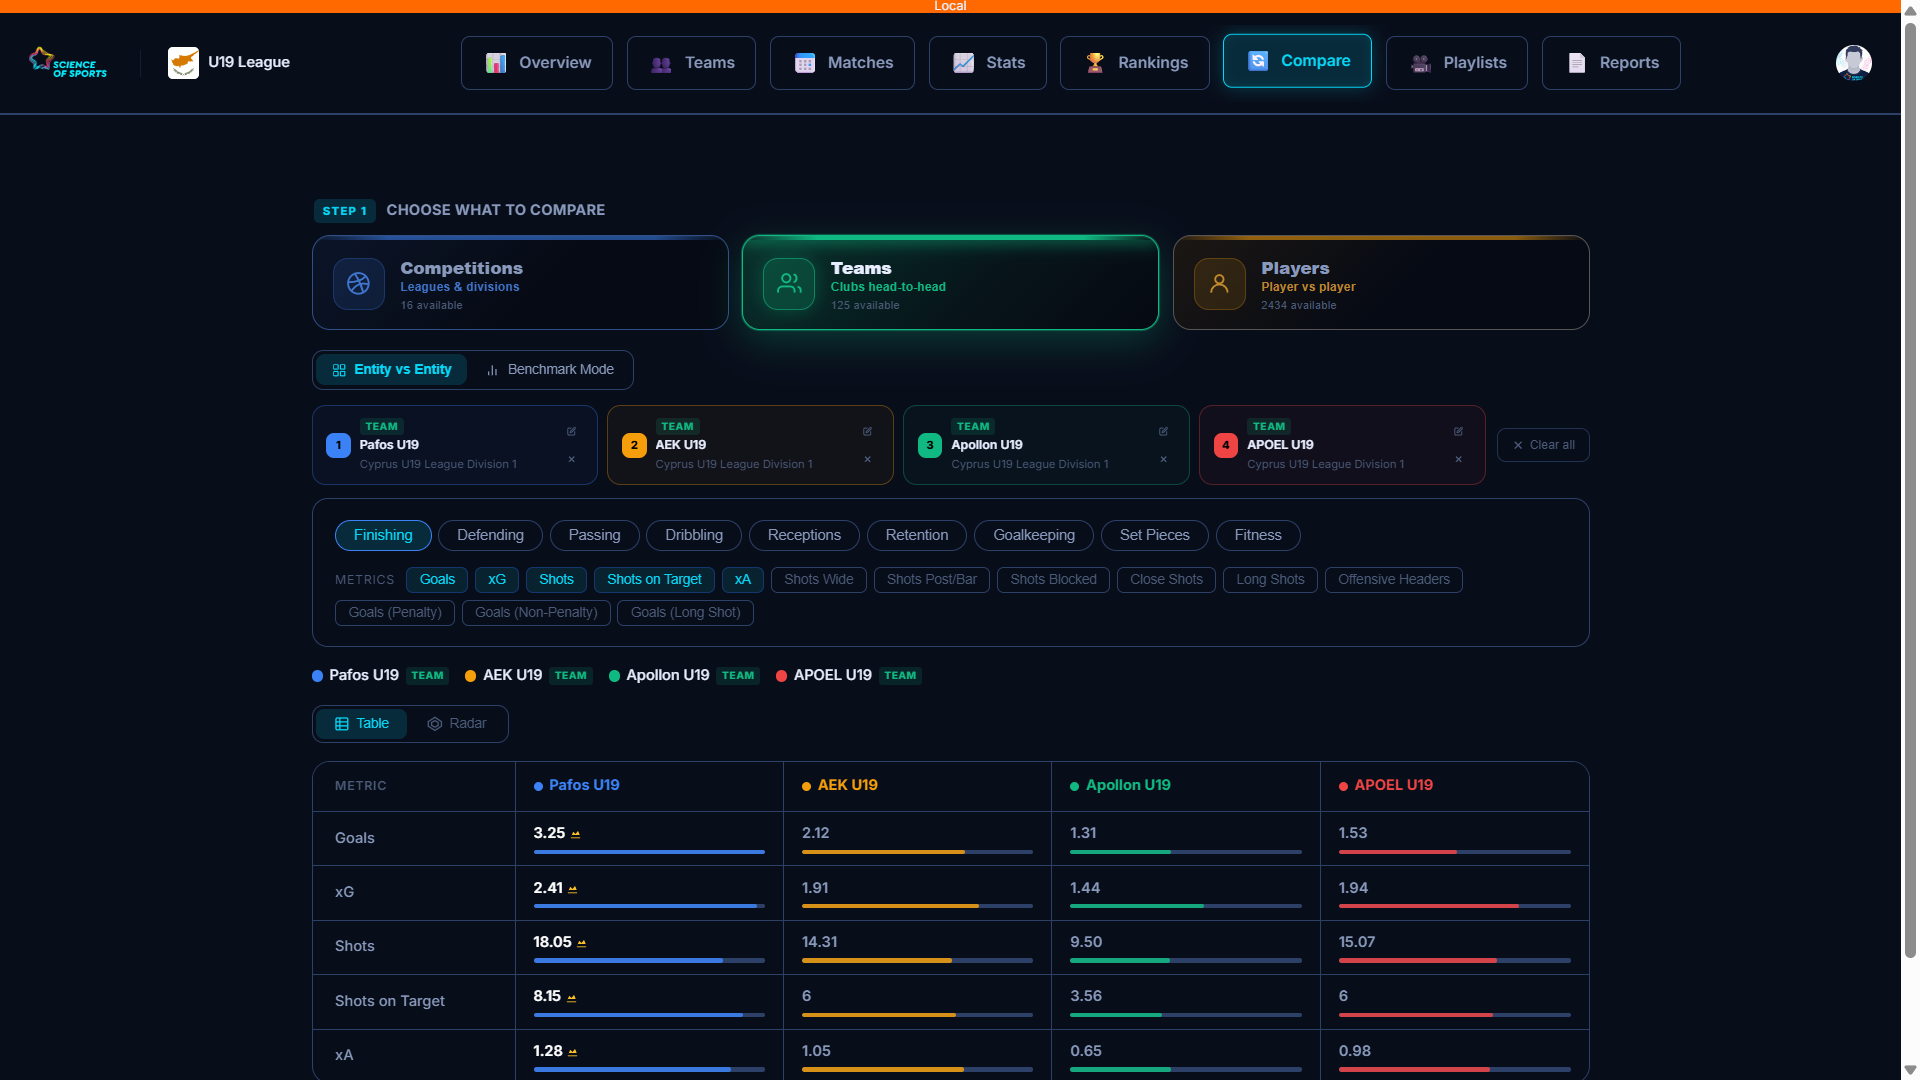Select the Dribbling category
1920x1080 pixels.
[x=694, y=536]
